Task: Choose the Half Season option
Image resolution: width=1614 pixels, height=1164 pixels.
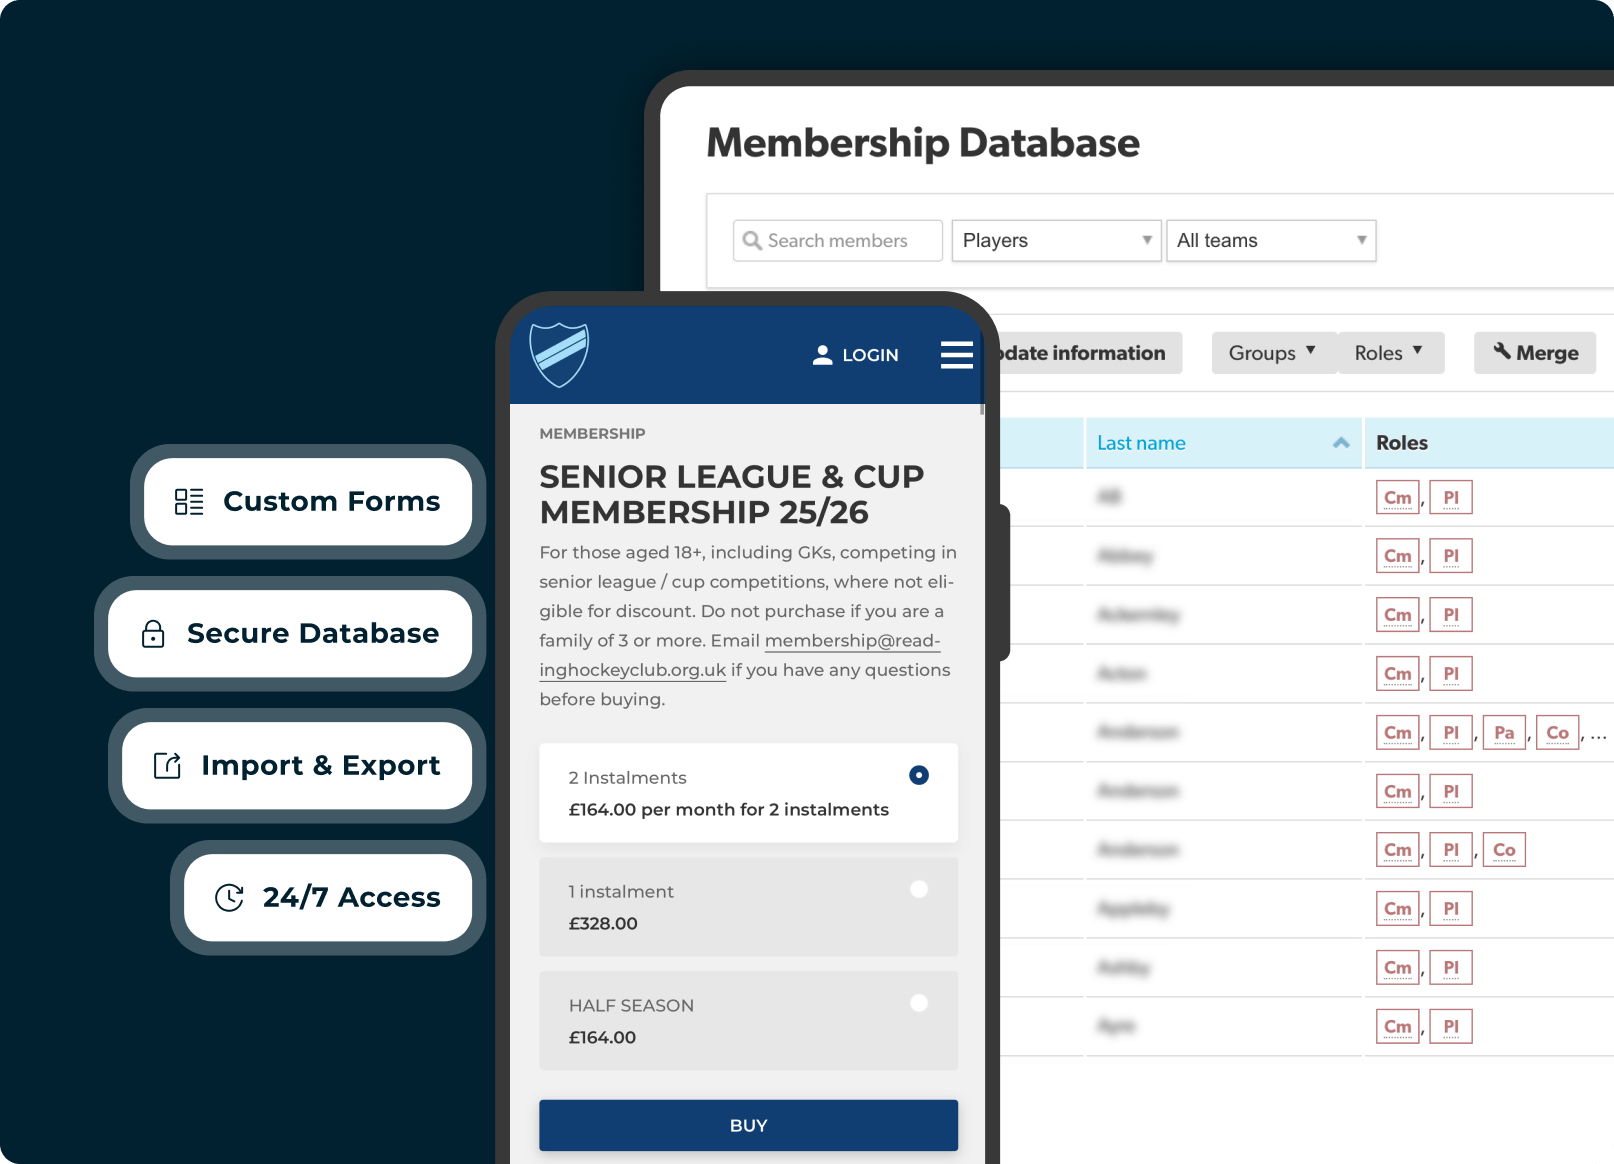Action: pos(918,1003)
